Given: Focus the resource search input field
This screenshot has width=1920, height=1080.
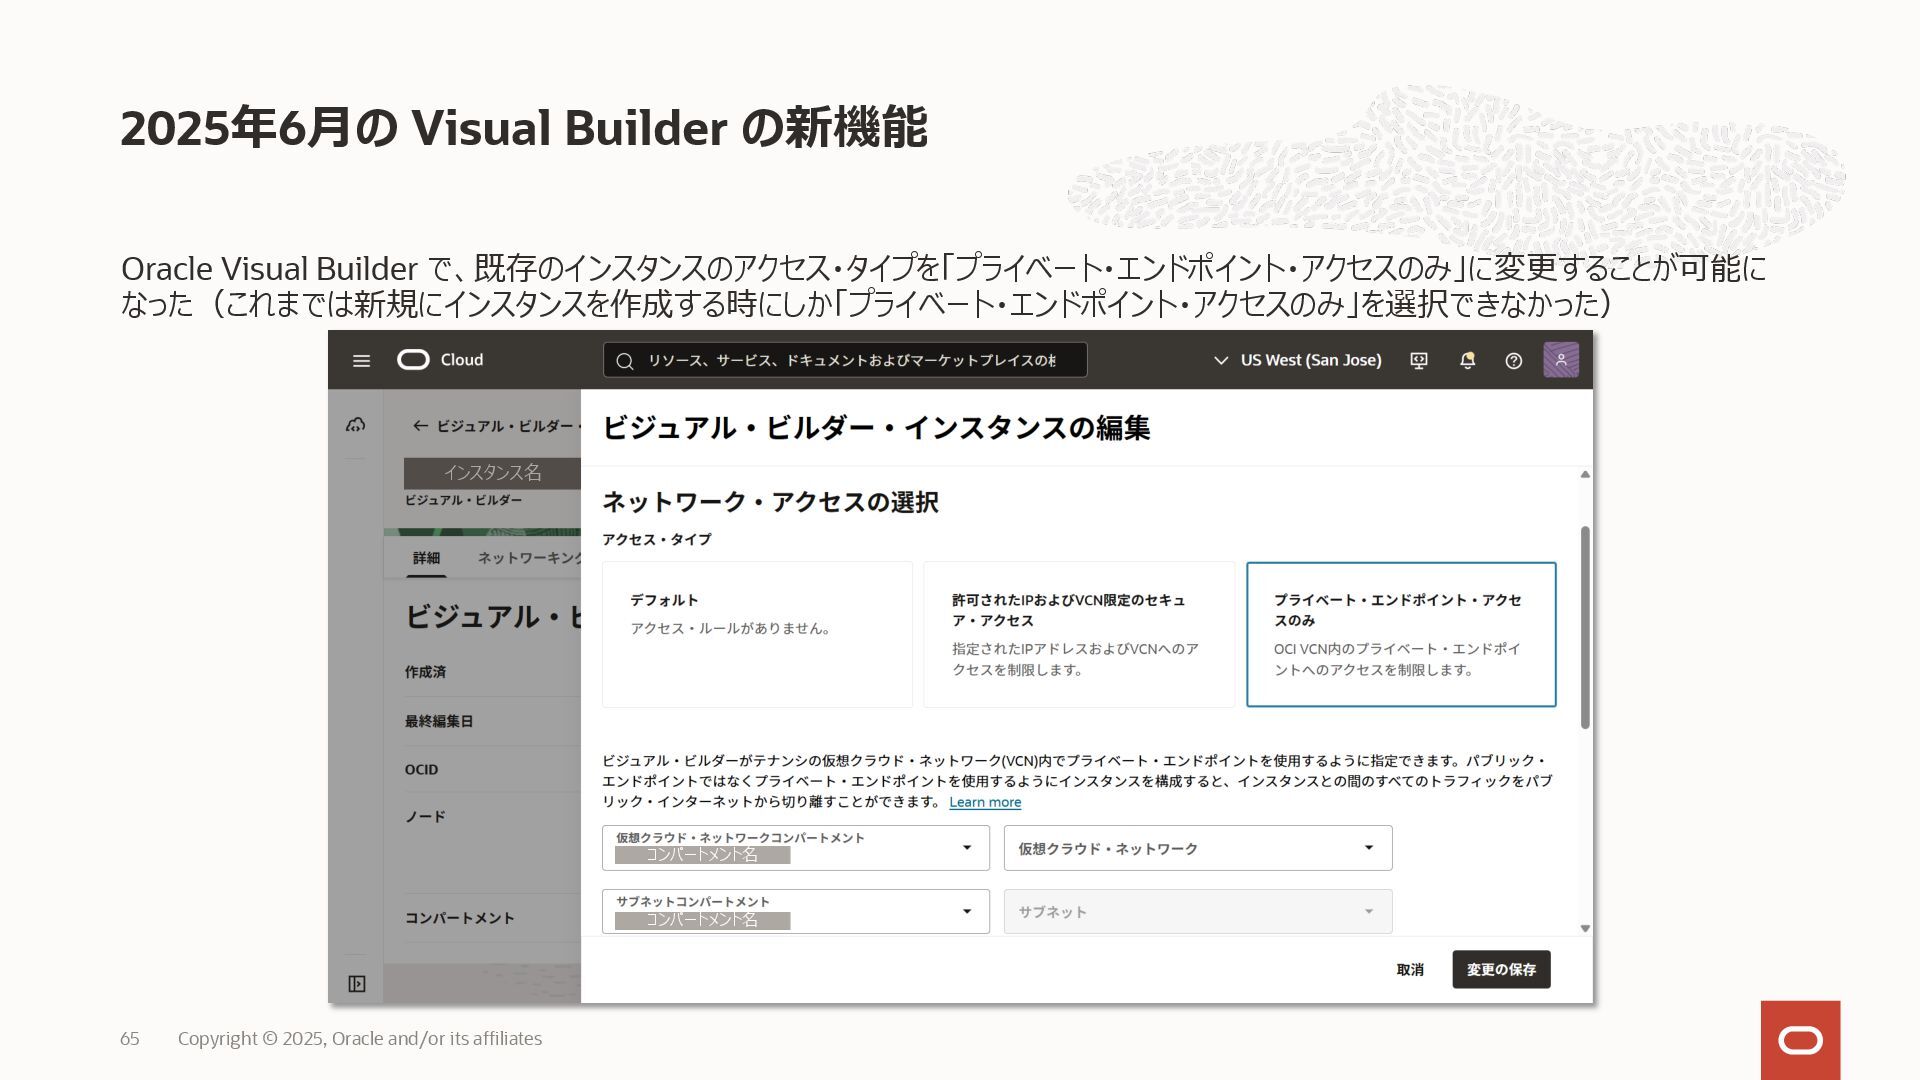Looking at the screenshot, I should click(x=845, y=360).
